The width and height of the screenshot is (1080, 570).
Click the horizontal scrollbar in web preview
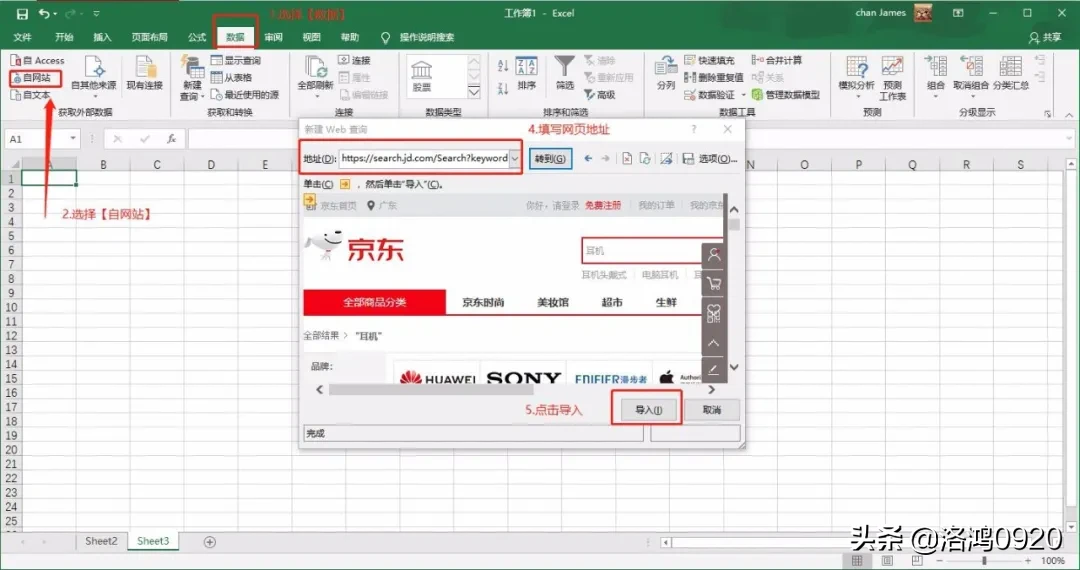click(430, 390)
